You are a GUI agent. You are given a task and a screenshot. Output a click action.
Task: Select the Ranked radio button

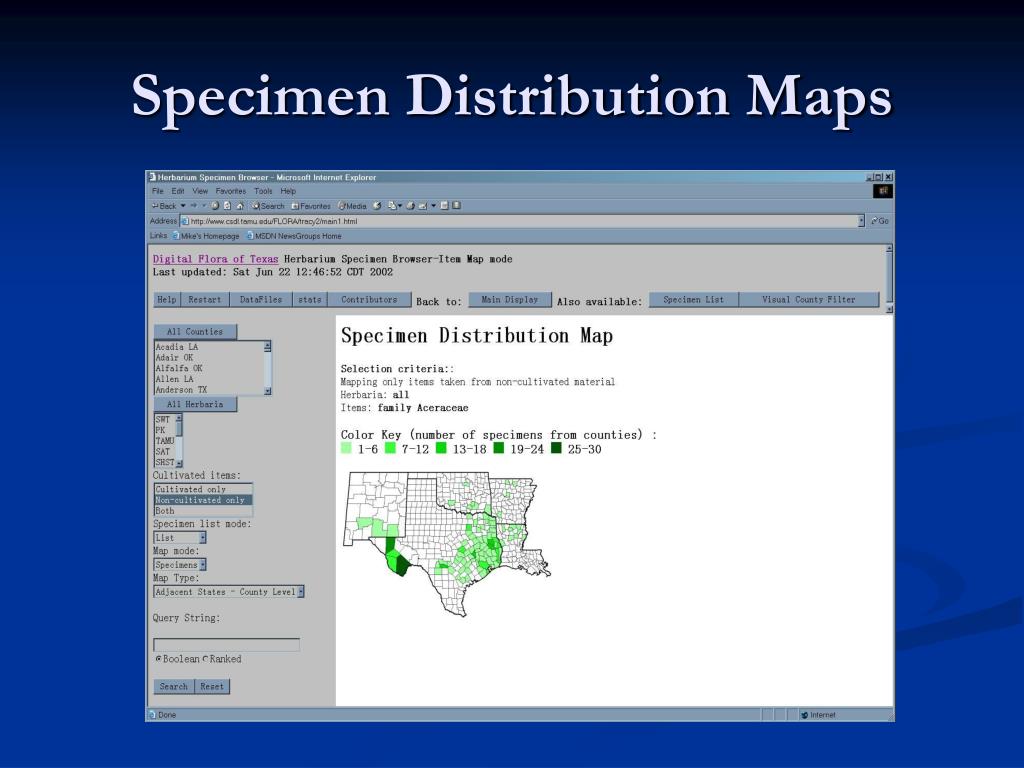(205, 659)
